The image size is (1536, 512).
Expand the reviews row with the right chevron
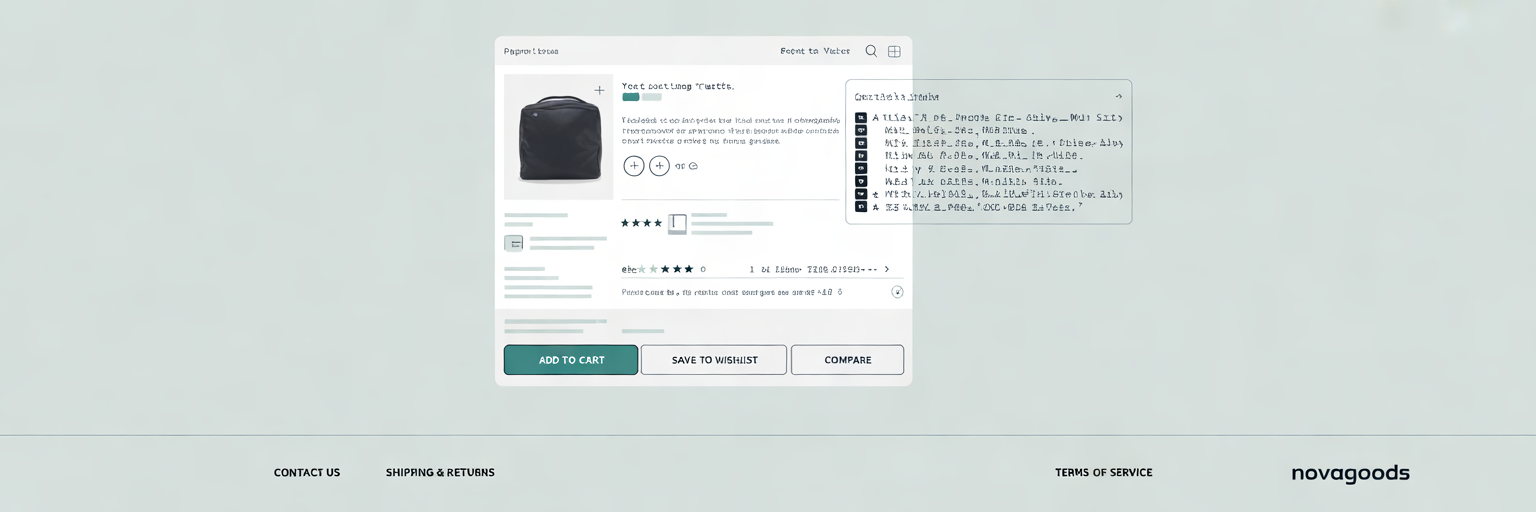point(887,269)
